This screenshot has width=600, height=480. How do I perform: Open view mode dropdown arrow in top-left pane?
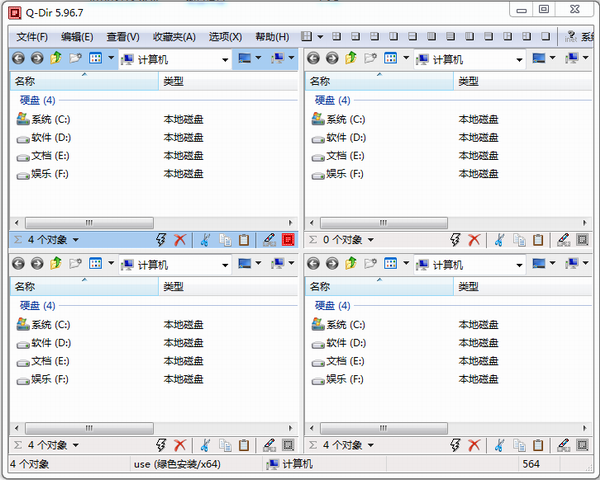(111, 58)
